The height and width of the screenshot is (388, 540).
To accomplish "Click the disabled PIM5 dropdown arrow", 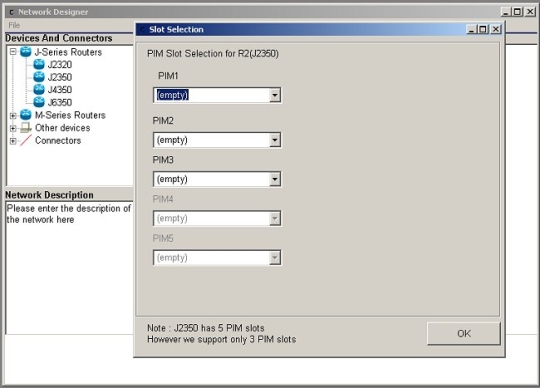I will (274, 258).
